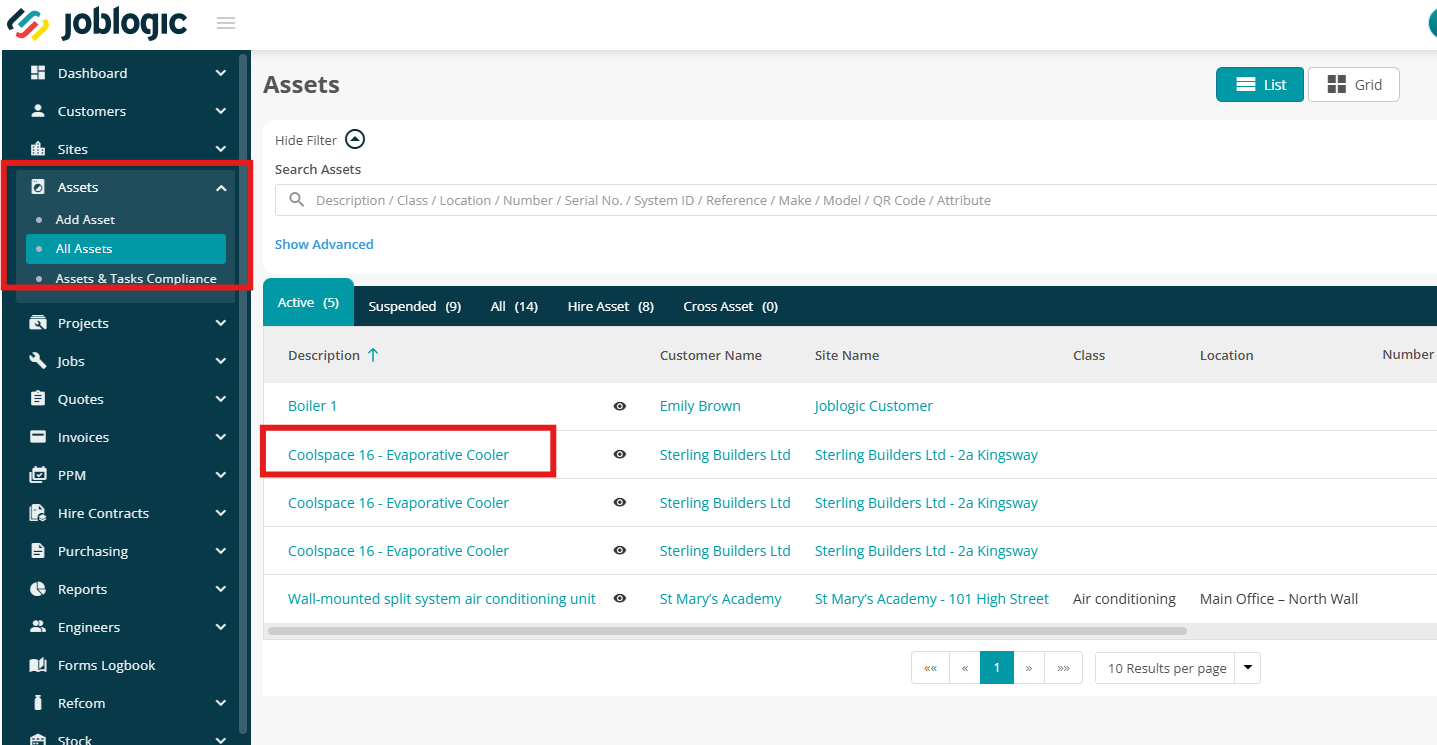Open the Projects sidebar icon

tap(38, 323)
